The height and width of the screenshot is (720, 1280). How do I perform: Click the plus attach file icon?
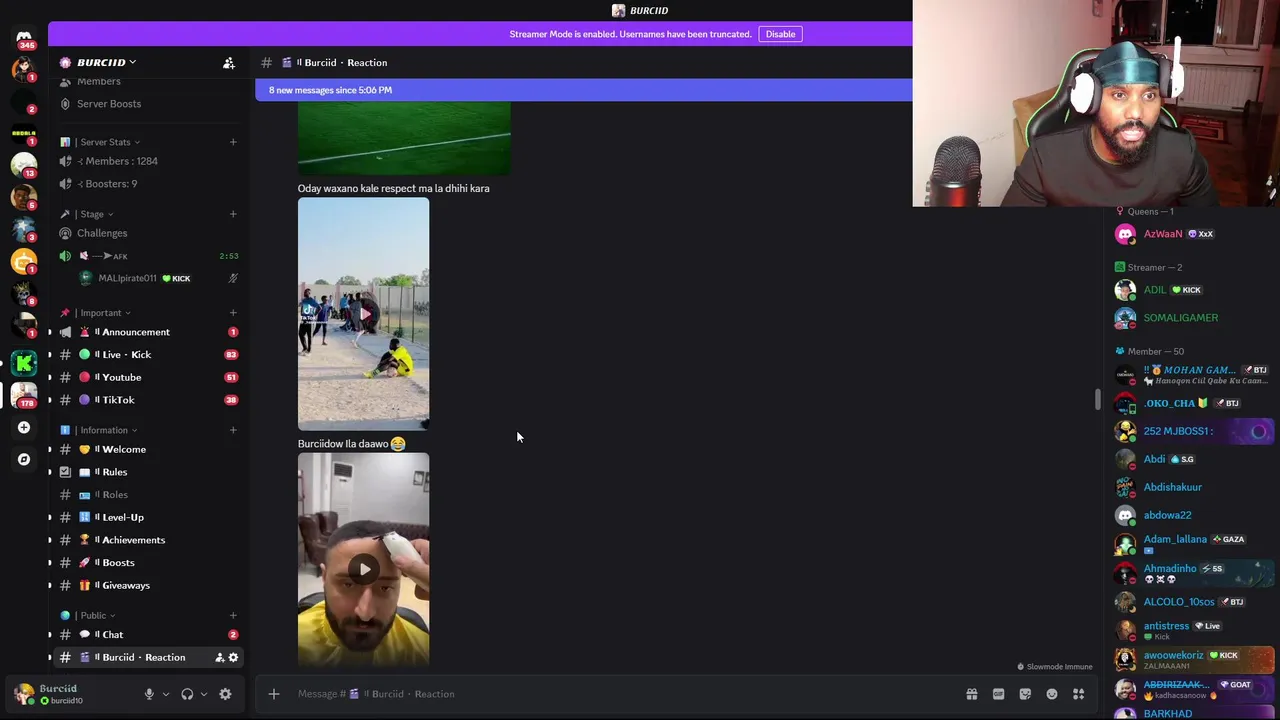(x=273, y=694)
